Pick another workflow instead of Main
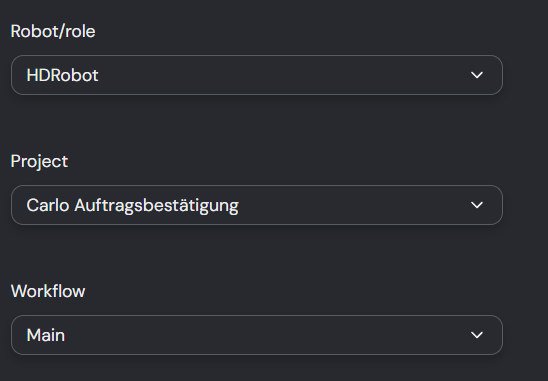 (x=257, y=335)
